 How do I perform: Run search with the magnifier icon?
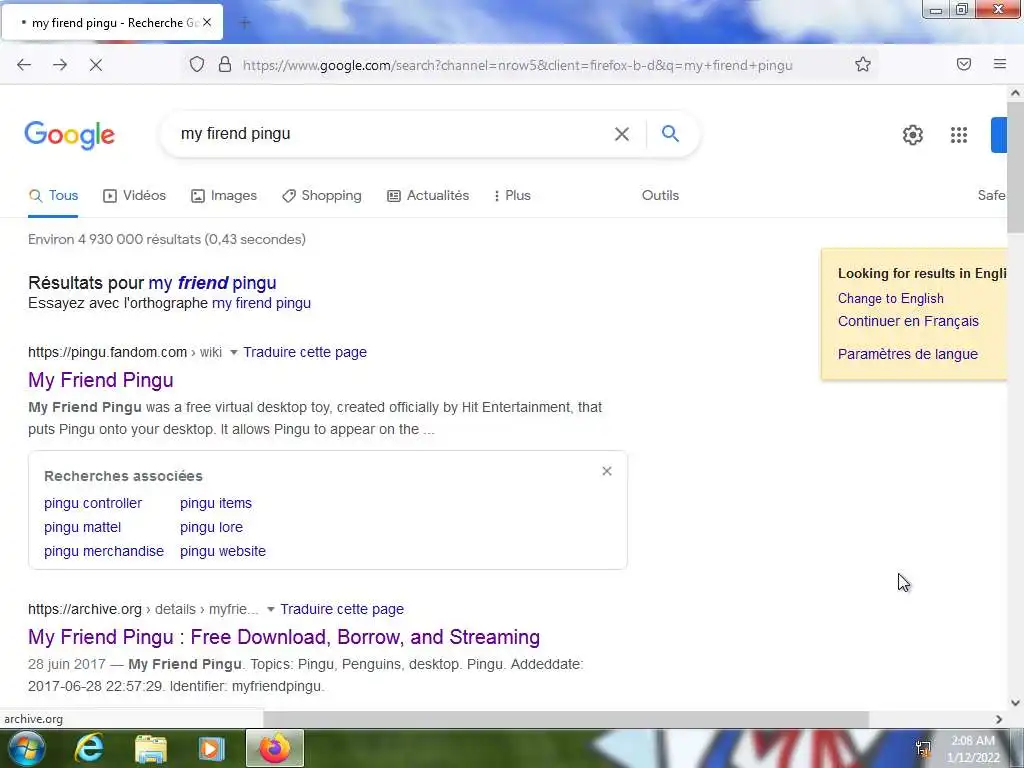click(670, 134)
